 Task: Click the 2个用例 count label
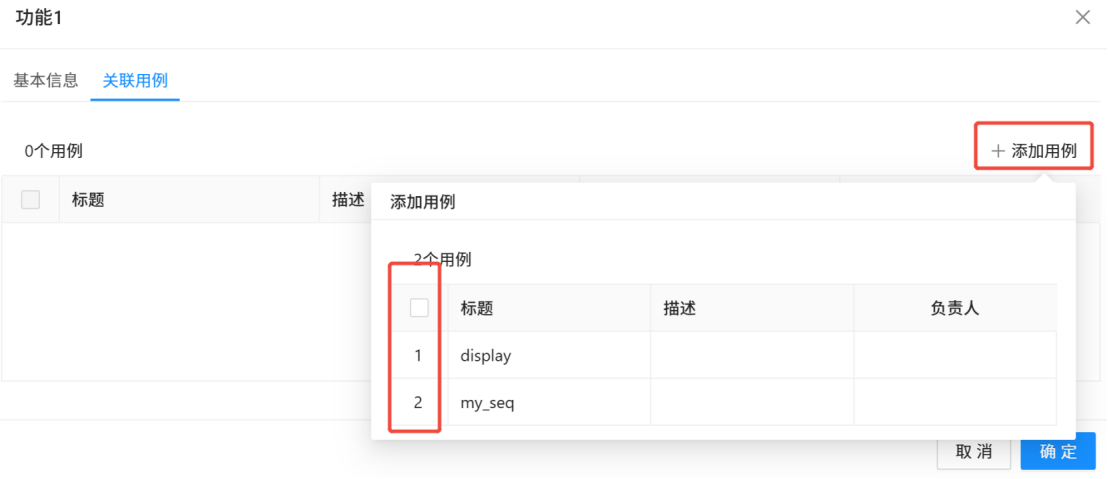(x=442, y=260)
